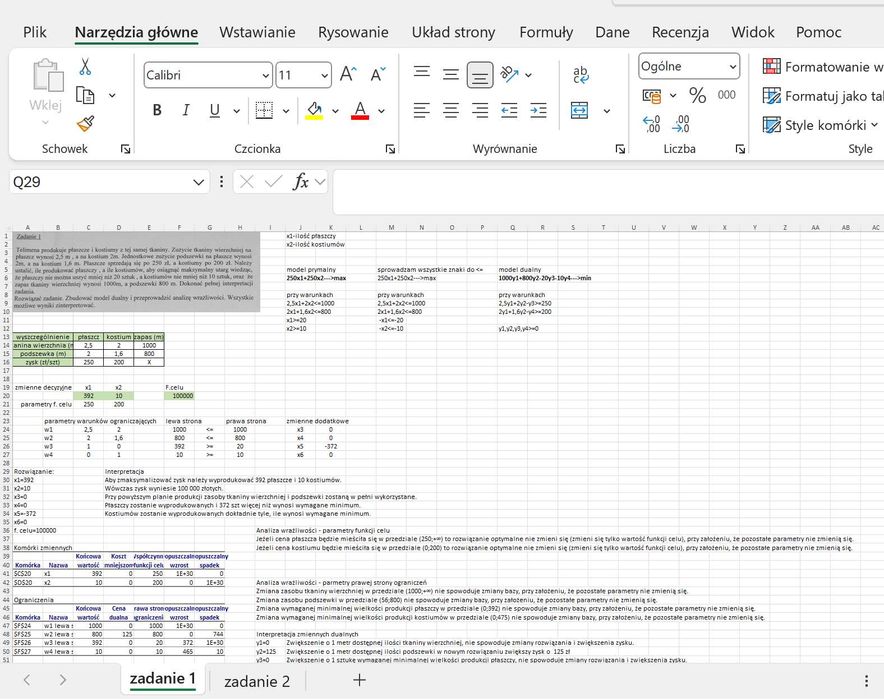Switch to the Układ strony tab
This screenshot has height=699, width=884.
pyautogui.click(x=453, y=32)
